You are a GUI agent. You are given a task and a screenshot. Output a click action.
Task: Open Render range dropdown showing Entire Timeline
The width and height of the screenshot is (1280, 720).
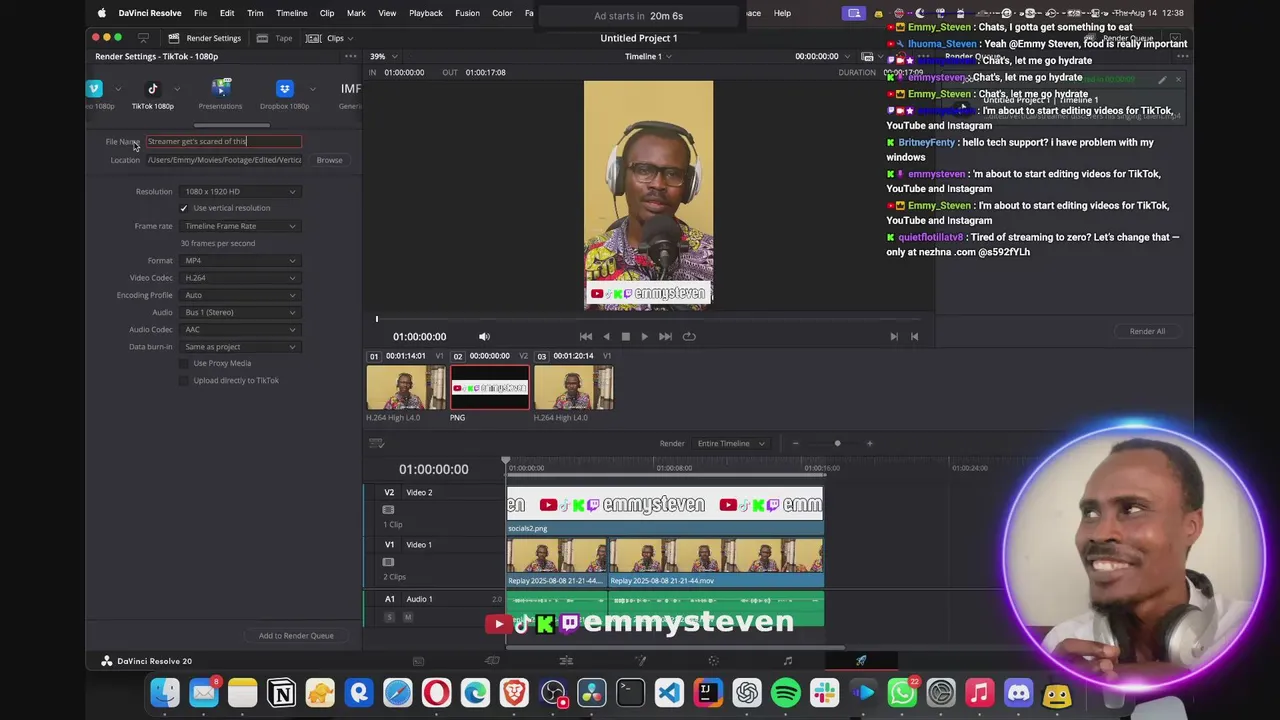(731, 444)
